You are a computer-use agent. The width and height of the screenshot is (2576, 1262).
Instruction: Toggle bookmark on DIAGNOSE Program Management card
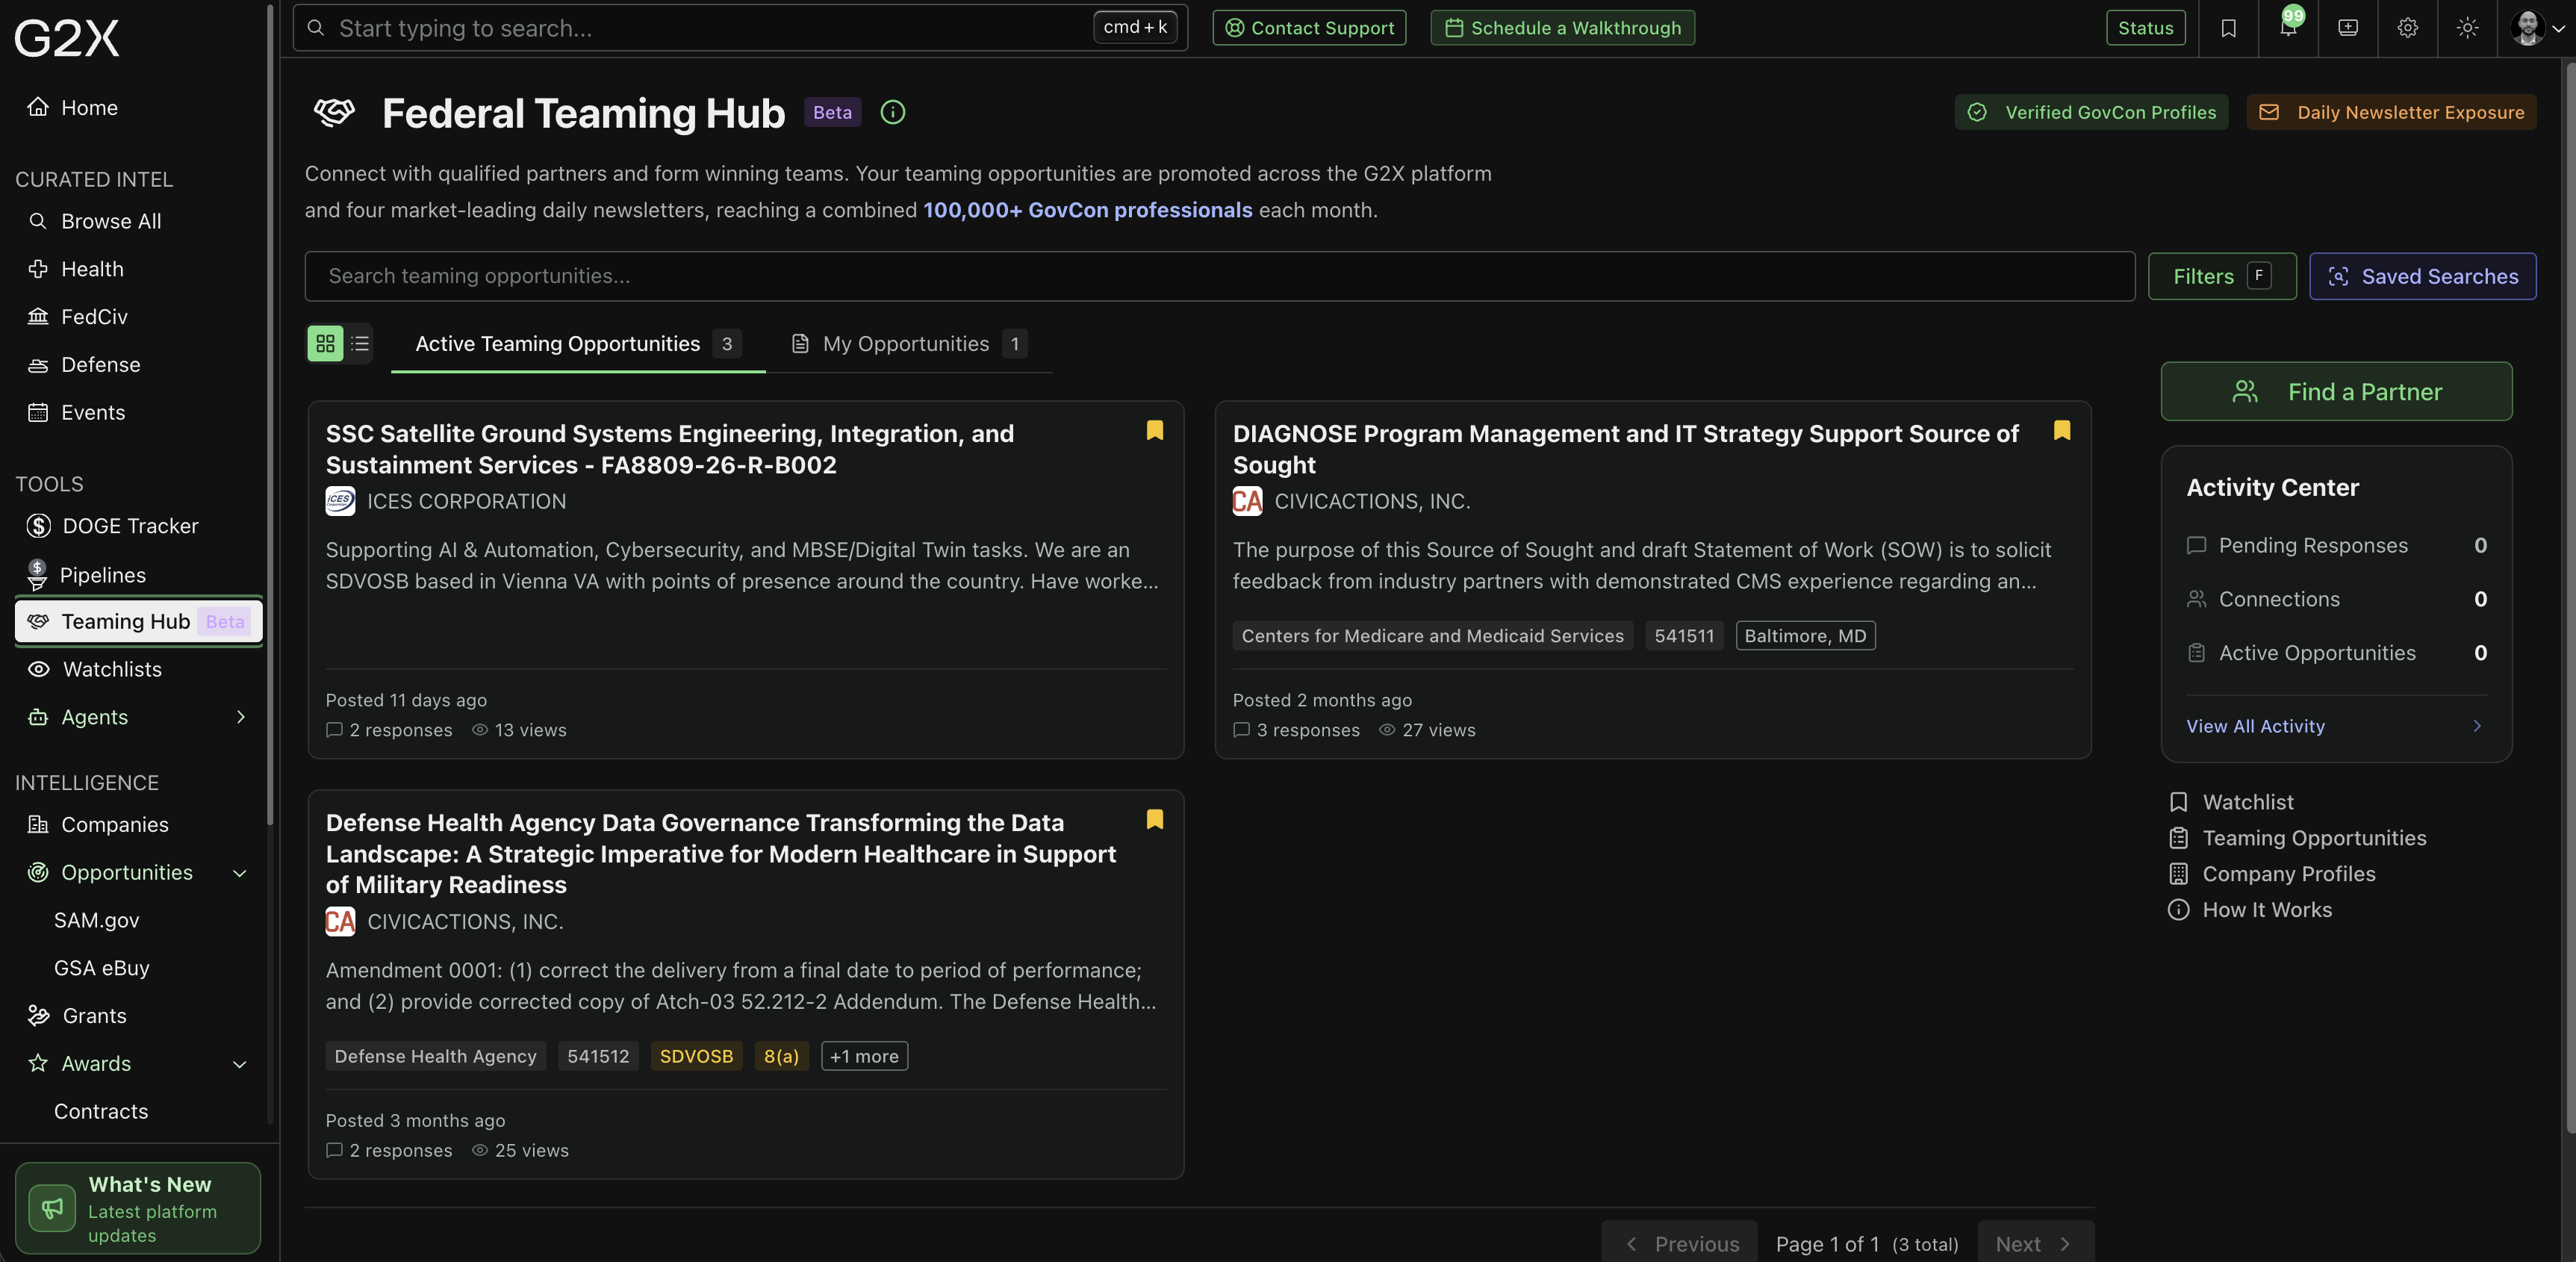pyautogui.click(x=2061, y=430)
